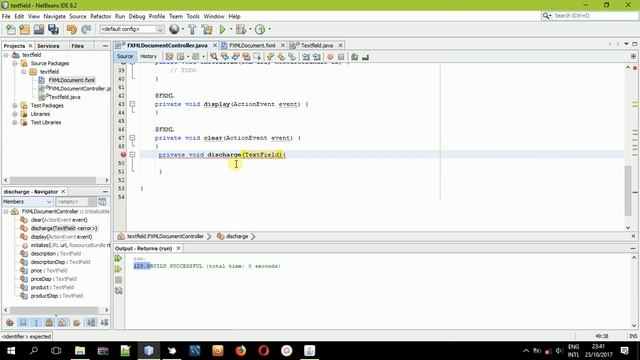640x360 pixels.
Task: Toggle Show Fields filter in Navigator
Action: (x=23, y=323)
